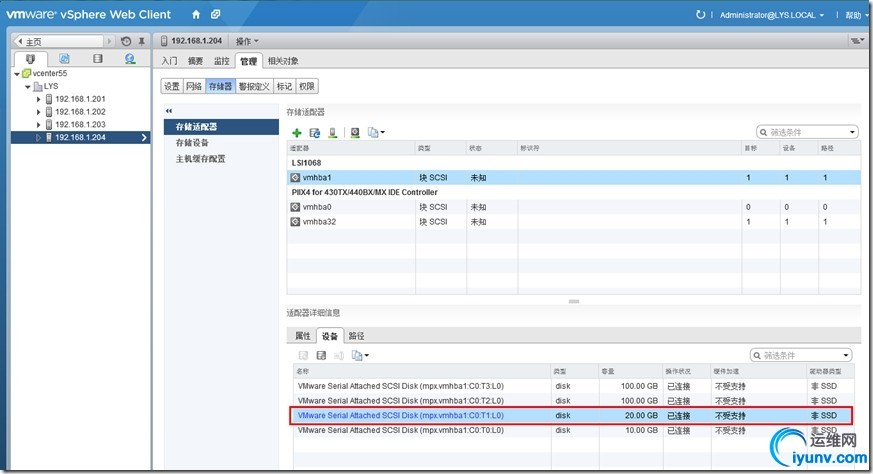
Task: Collapse the vcenter55 tree node
Action: coord(17,74)
